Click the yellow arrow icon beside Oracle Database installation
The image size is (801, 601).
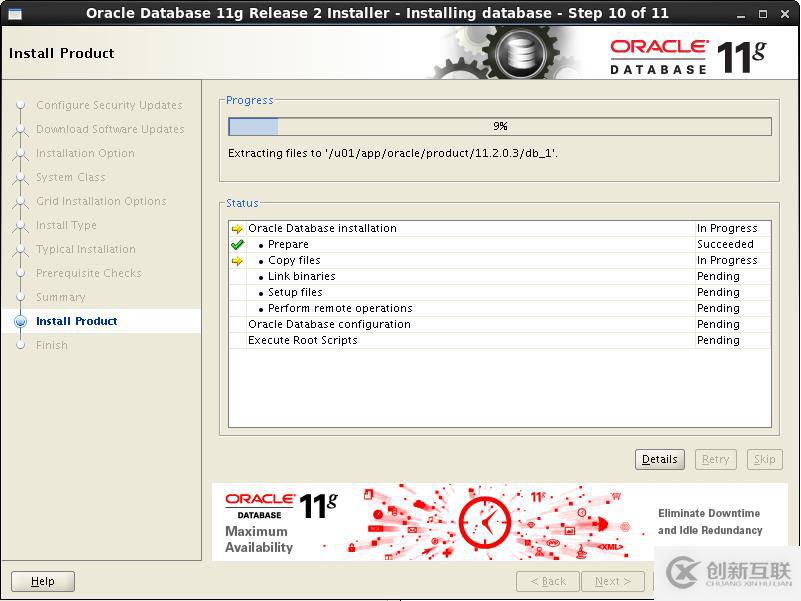[x=237, y=228]
